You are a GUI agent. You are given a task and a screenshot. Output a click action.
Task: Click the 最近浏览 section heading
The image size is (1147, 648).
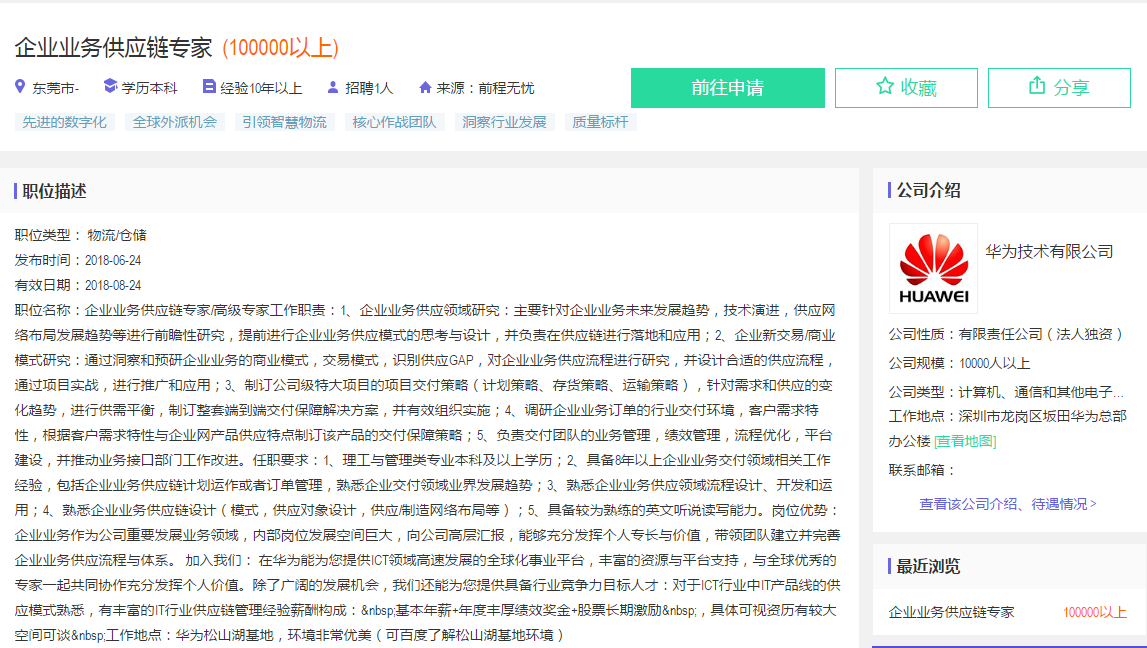tap(929, 566)
